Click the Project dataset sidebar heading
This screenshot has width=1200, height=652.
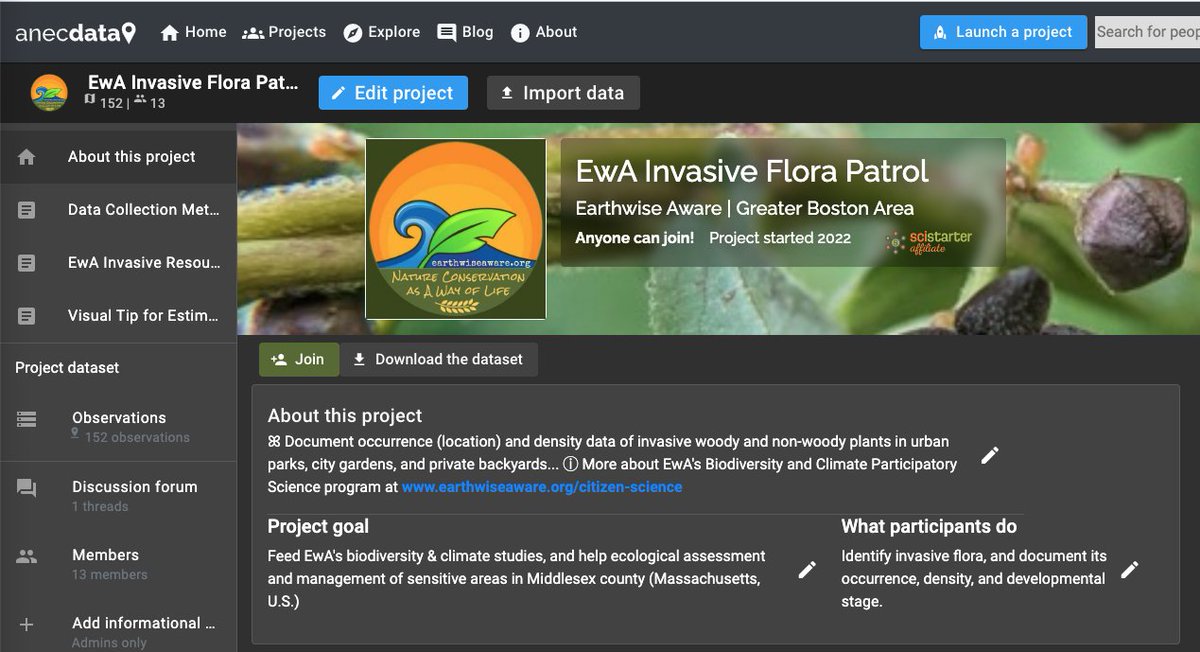[x=67, y=368]
